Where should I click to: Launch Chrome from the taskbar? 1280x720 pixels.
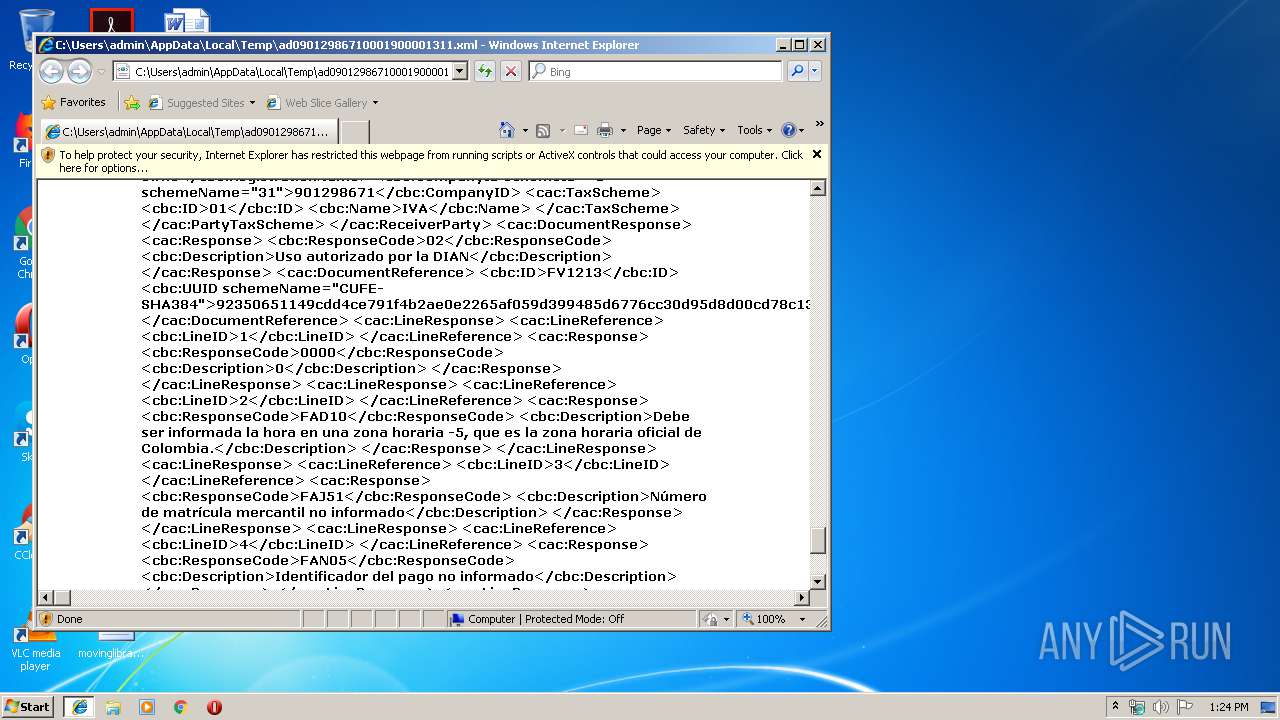pyautogui.click(x=181, y=706)
